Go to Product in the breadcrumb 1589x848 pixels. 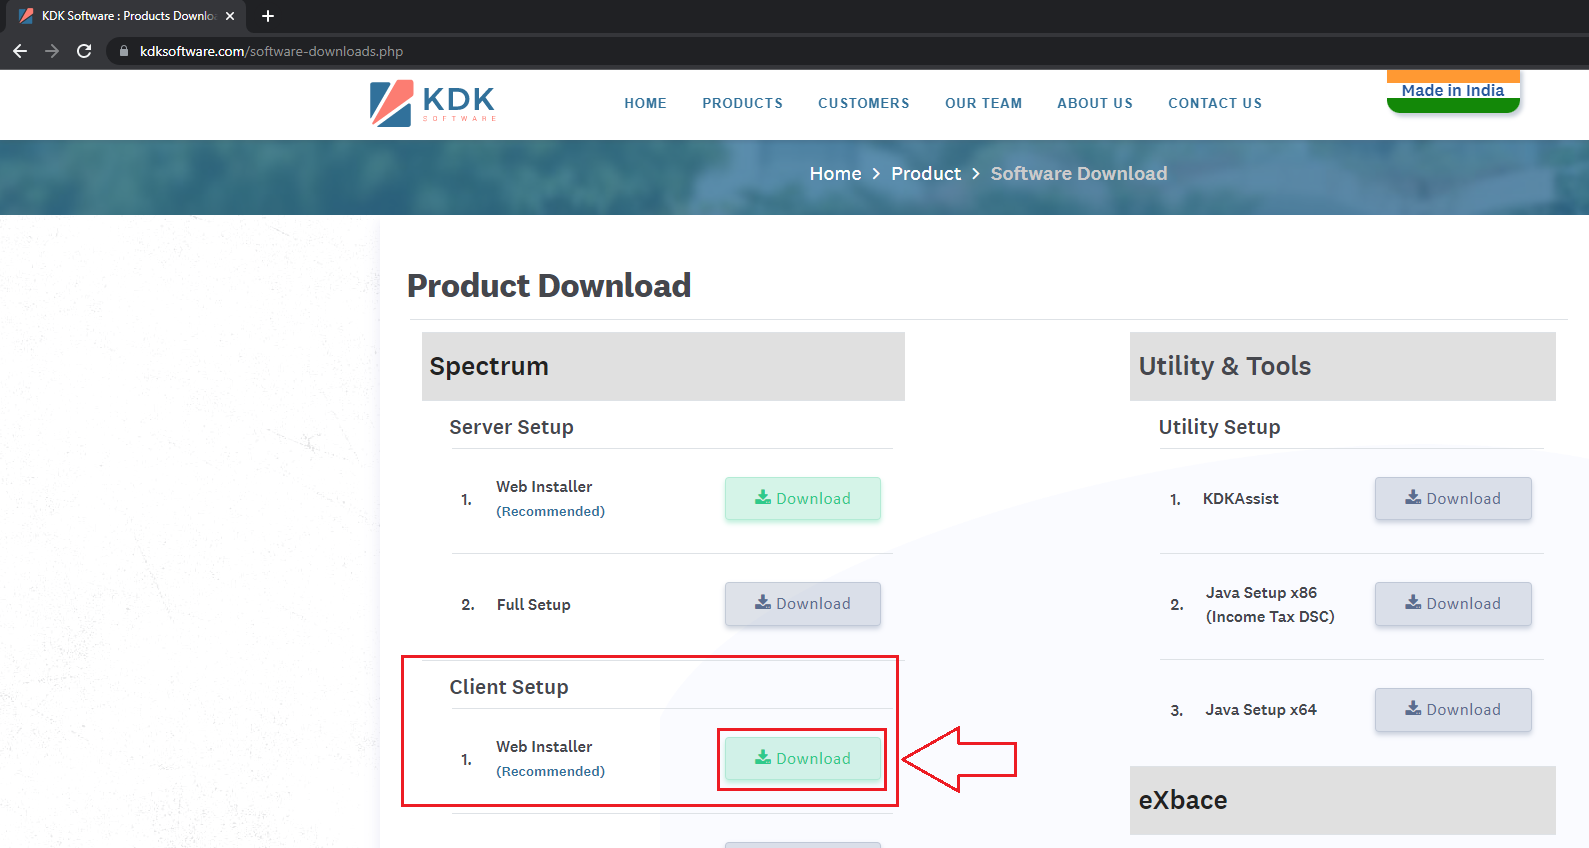click(926, 174)
